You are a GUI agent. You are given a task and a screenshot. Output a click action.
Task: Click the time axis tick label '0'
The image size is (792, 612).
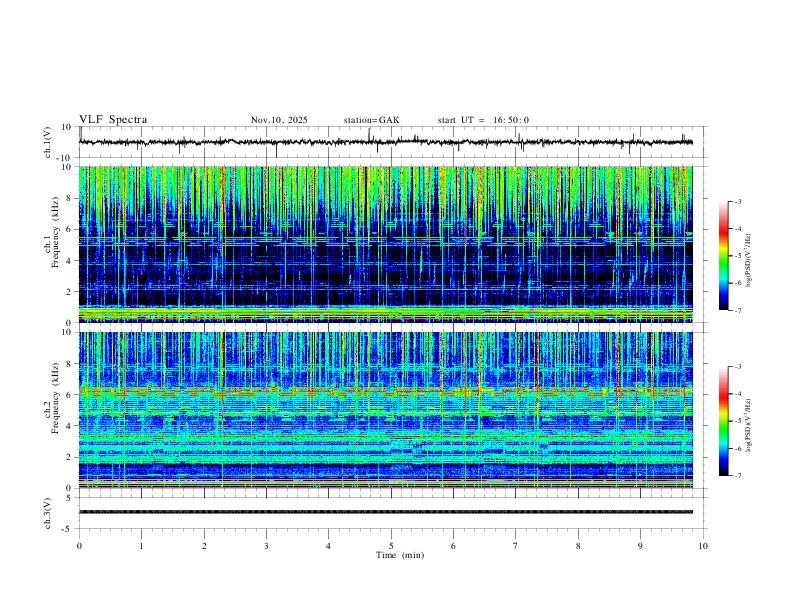tap(79, 546)
